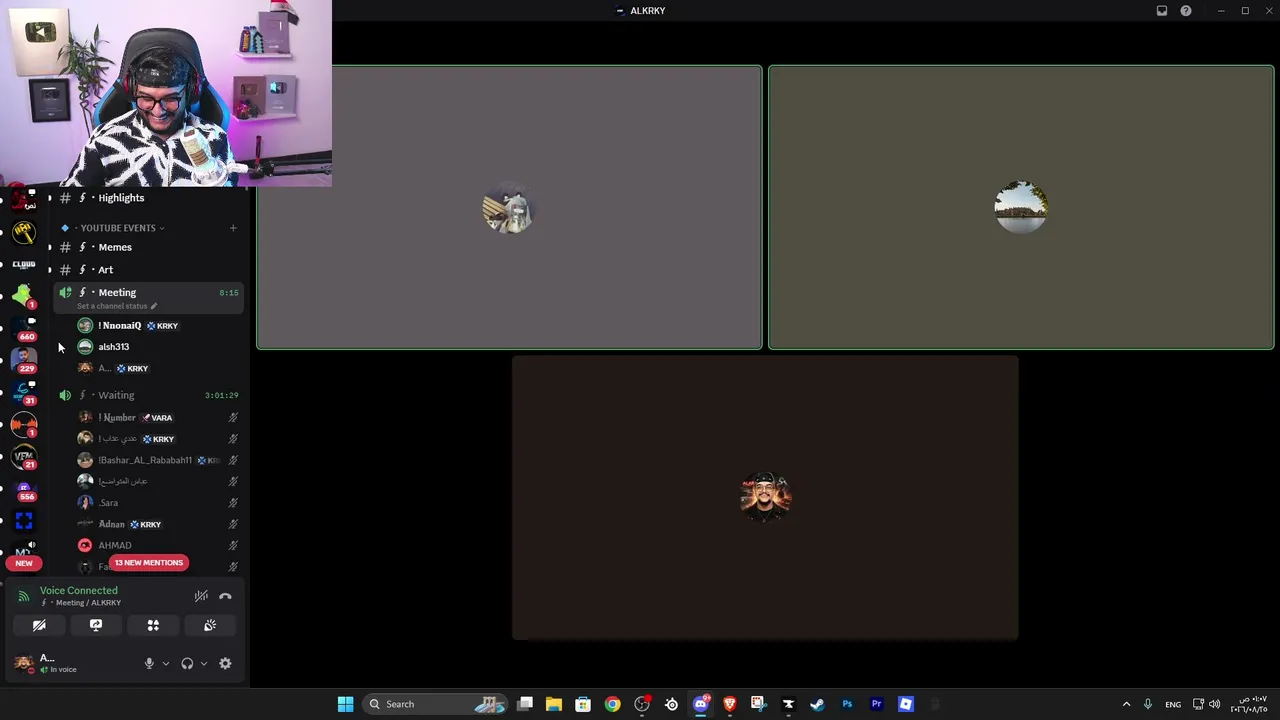This screenshot has height=720, width=1280.
Task: Show hidden system tray icons
Action: pos(1126,704)
